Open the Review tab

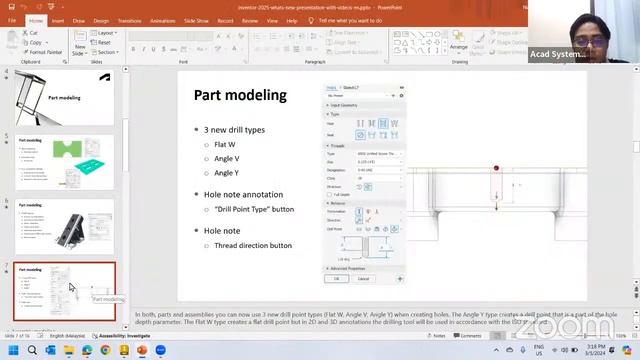click(250, 20)
